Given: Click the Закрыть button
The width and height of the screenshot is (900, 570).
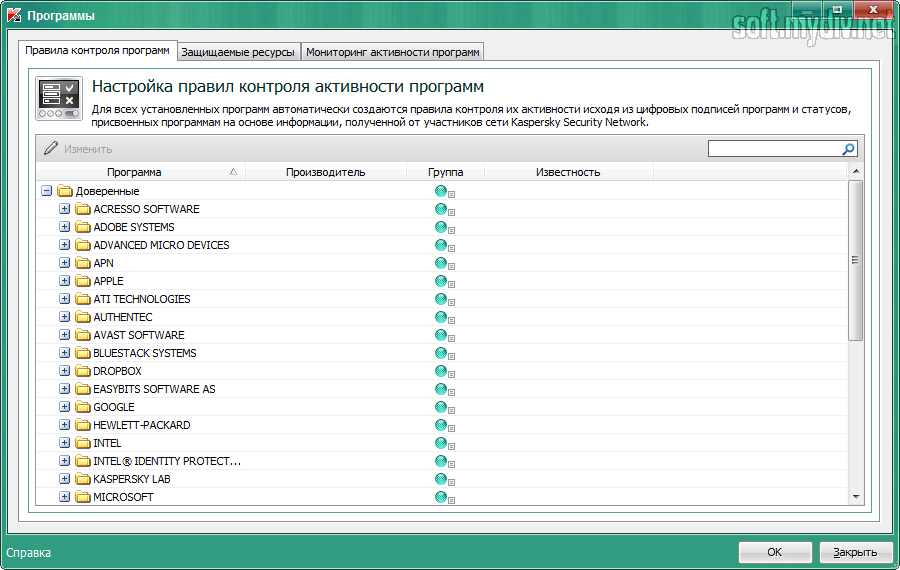Looking at the screenshot, I should (855, 552).
